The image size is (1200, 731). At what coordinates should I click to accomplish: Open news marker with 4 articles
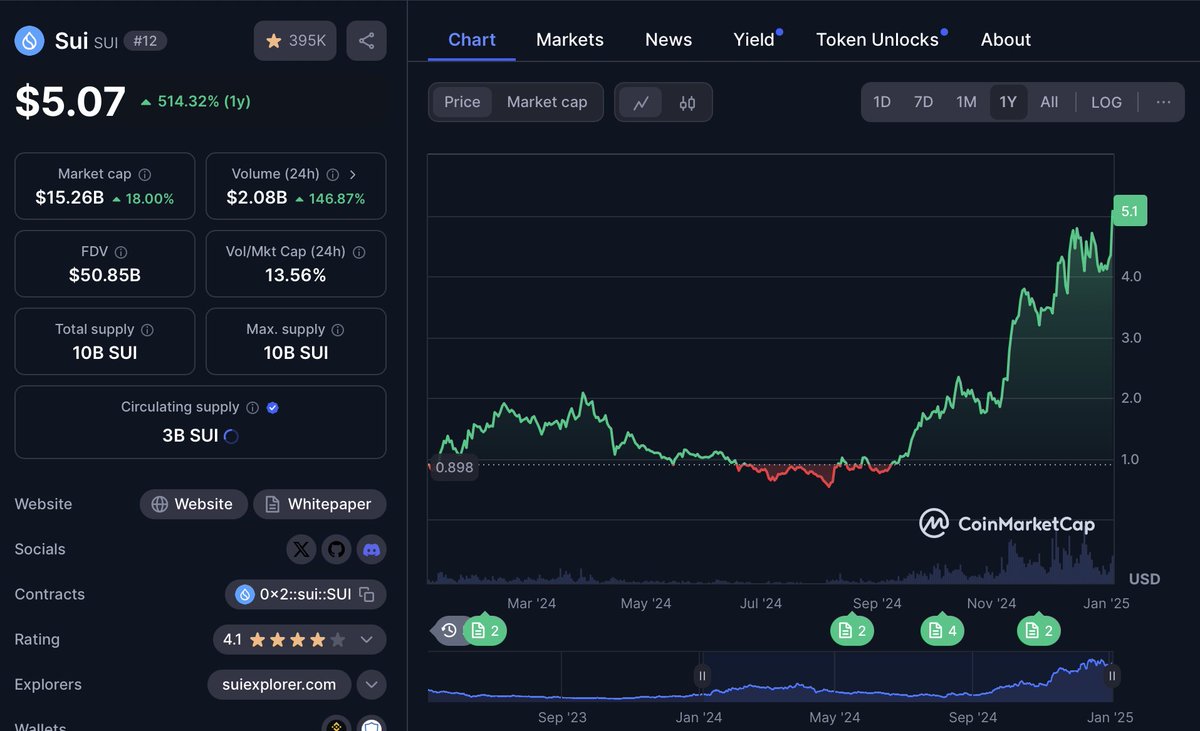[943, 630]
